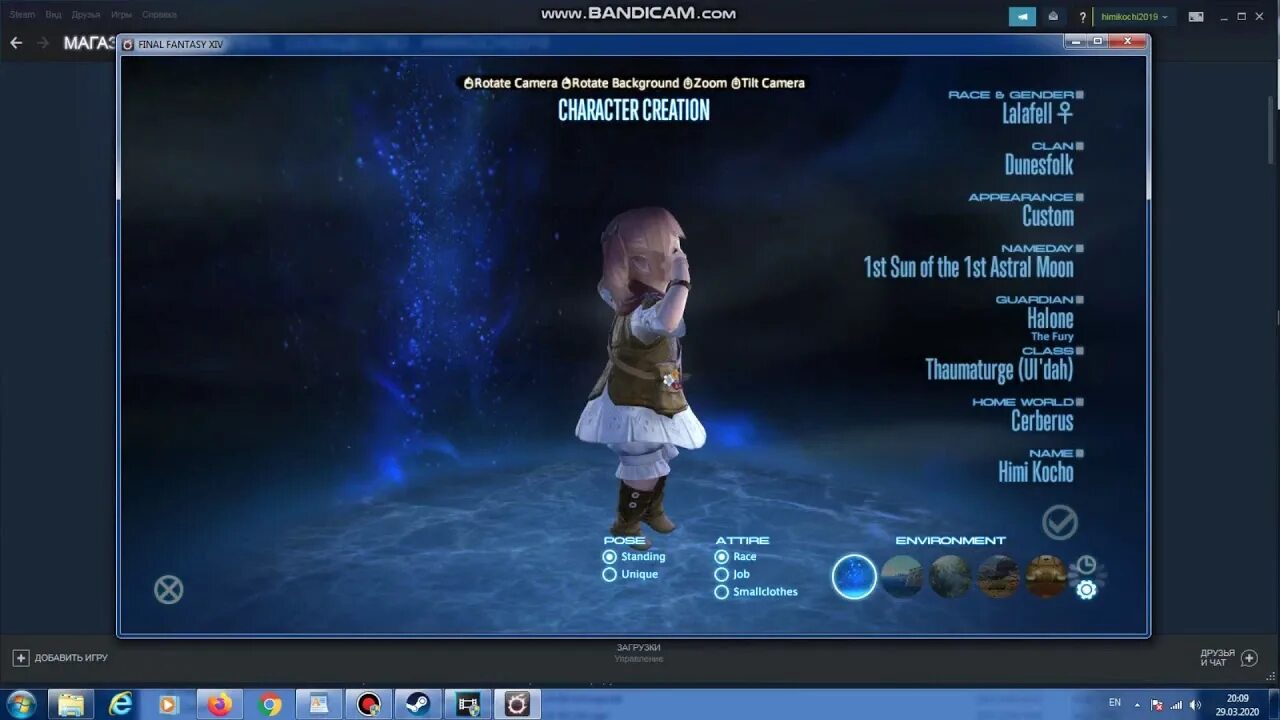The height and width of the screenshot is (720, 1280).
Task: Select the Unique pose option
Action: click(x=630, y=574)
